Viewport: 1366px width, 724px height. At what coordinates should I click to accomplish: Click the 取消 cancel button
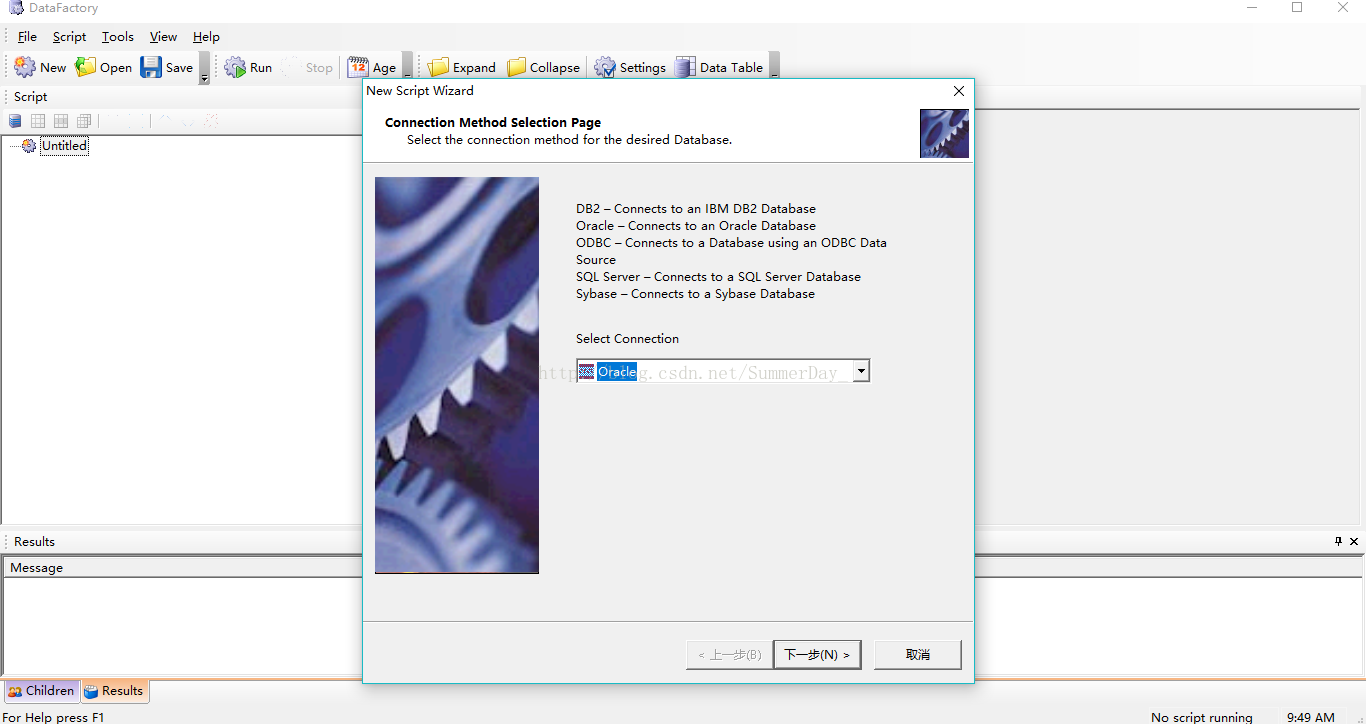[918, 655]
